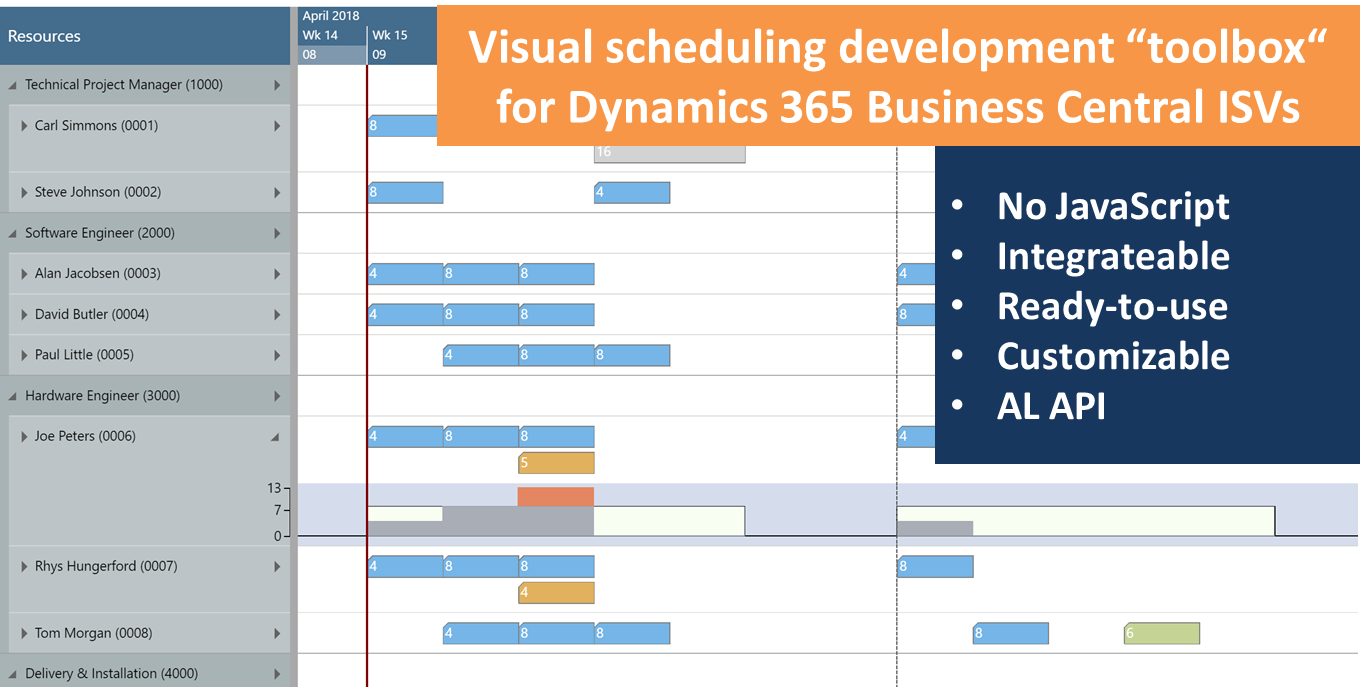1368x687 pixels.
Task: Select the orange 5 task under Joe Peters
Action: point(555,462)
